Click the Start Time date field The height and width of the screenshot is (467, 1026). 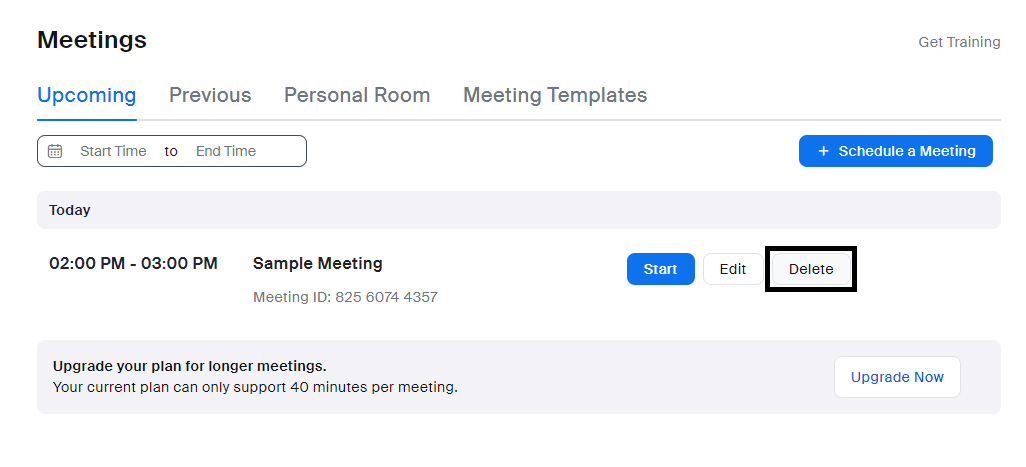113,151
